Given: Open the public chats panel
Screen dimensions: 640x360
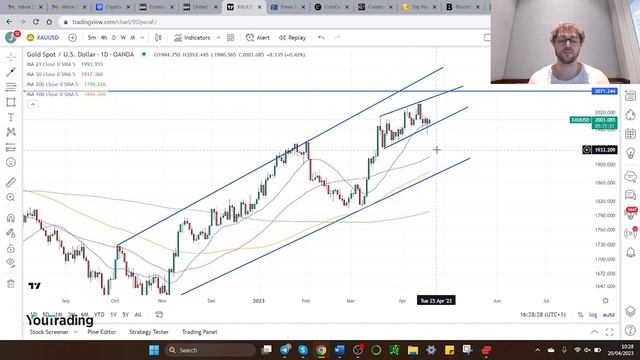Looking at the screenshot, I should 631,176.
